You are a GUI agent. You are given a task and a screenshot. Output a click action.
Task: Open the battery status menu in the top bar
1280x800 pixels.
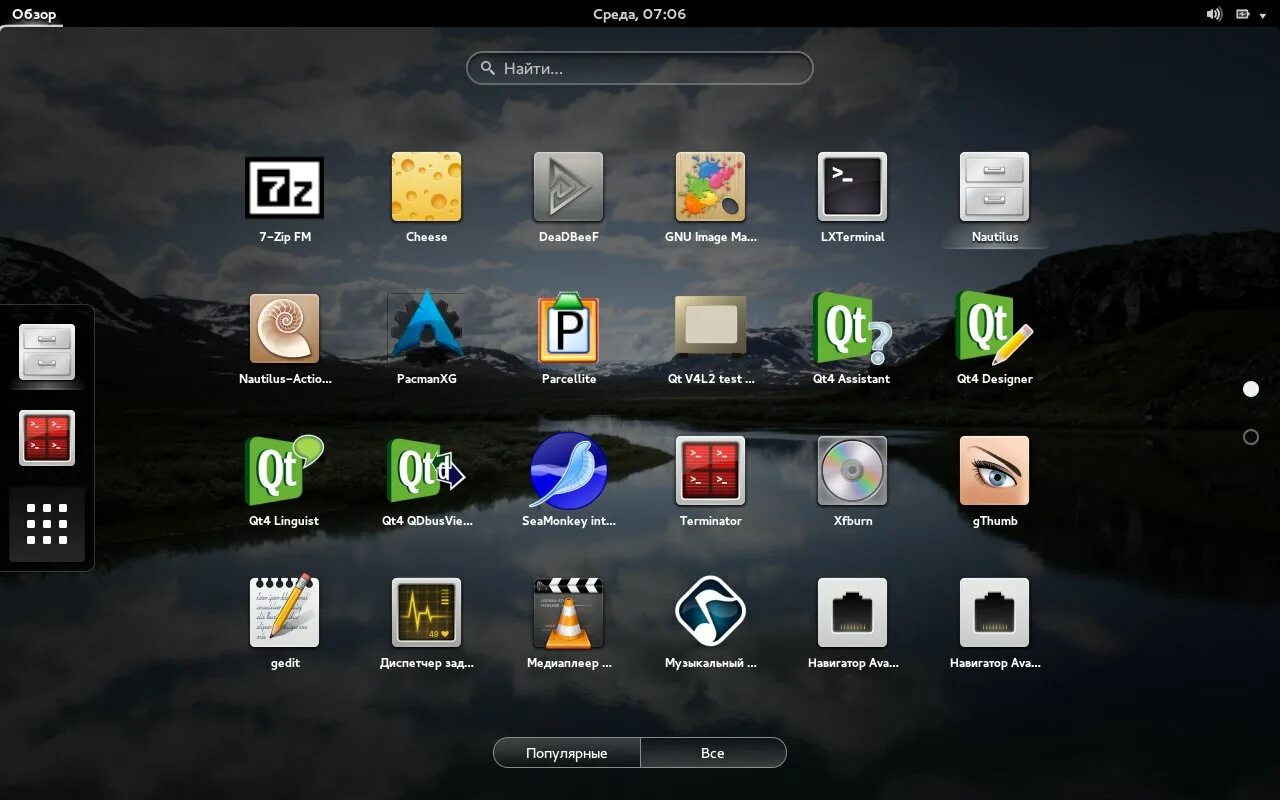click(1243, 13)
